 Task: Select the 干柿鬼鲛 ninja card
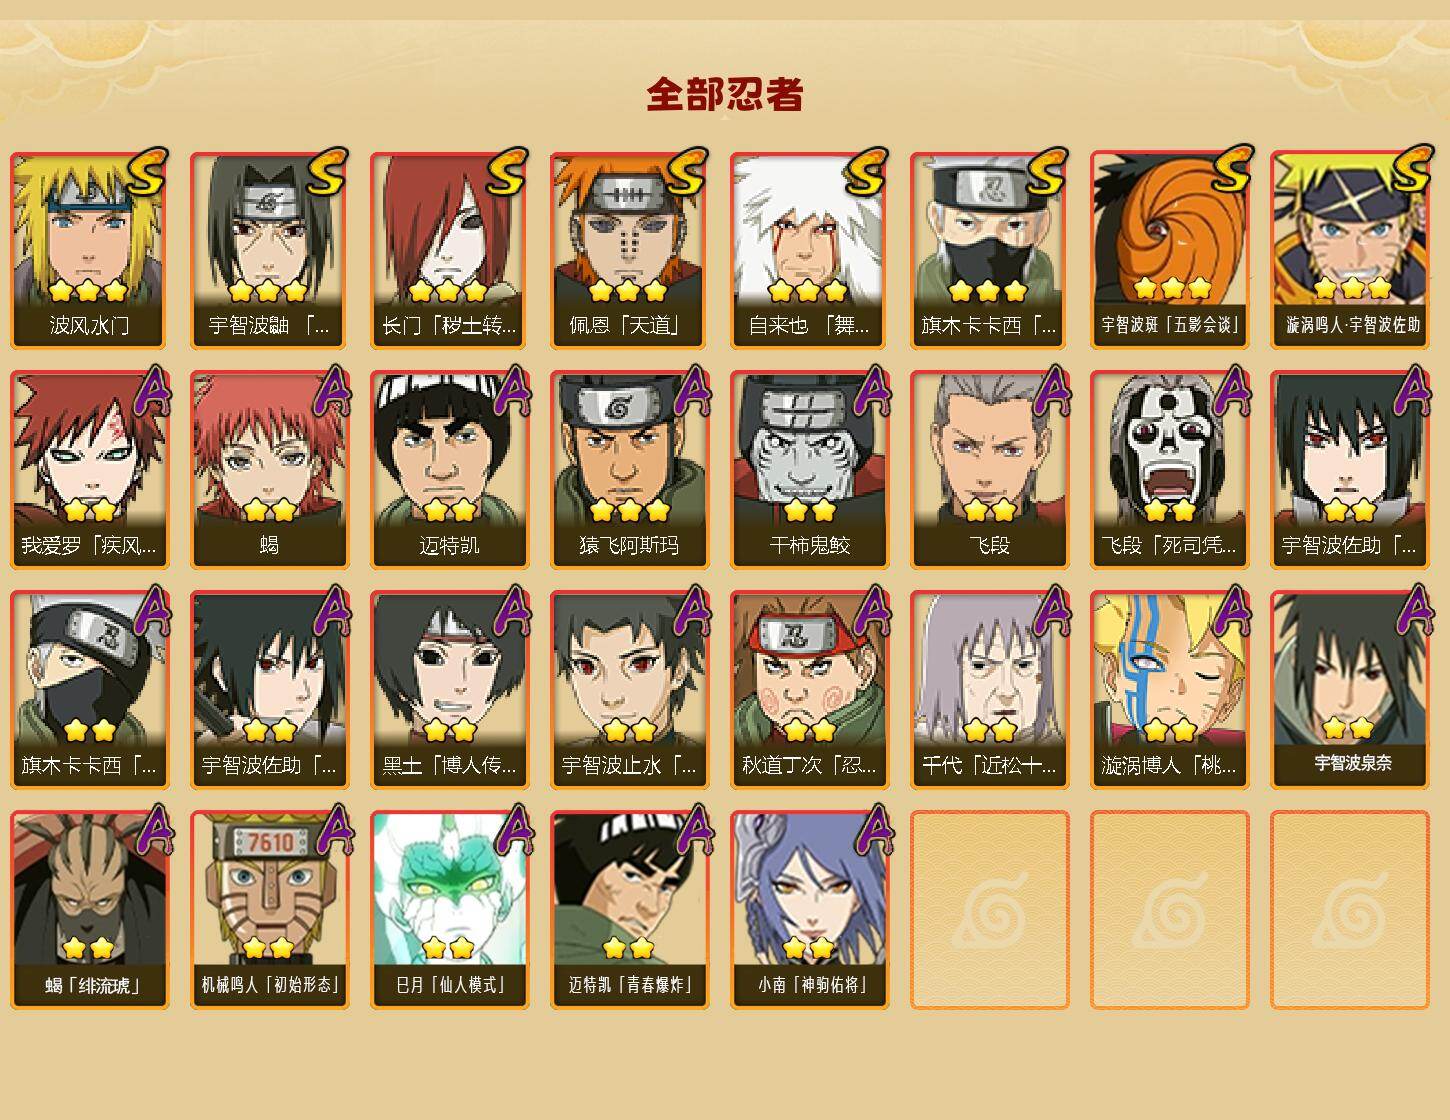point(809,470)
